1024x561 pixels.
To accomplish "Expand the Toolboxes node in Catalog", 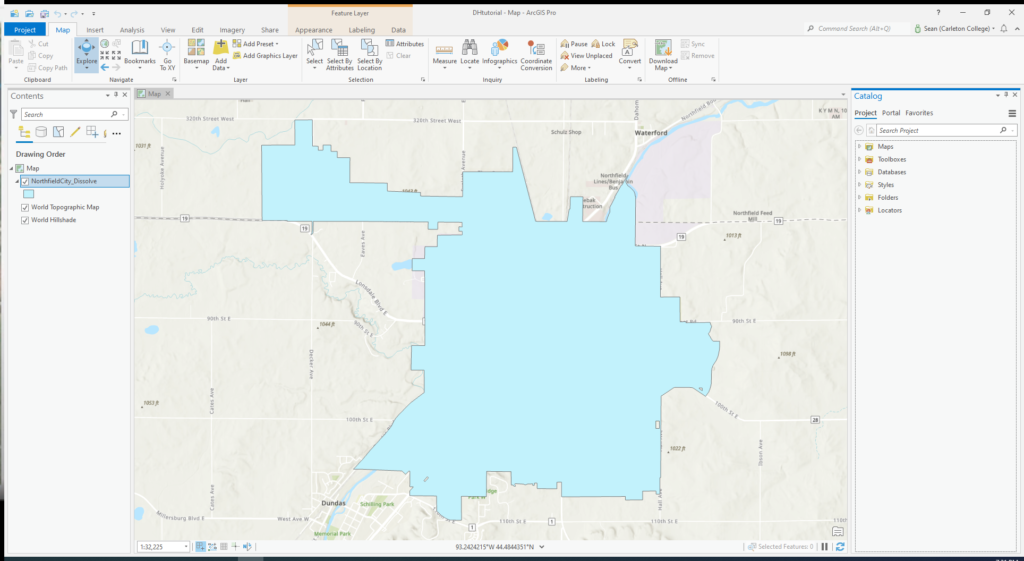I will 859,159.
